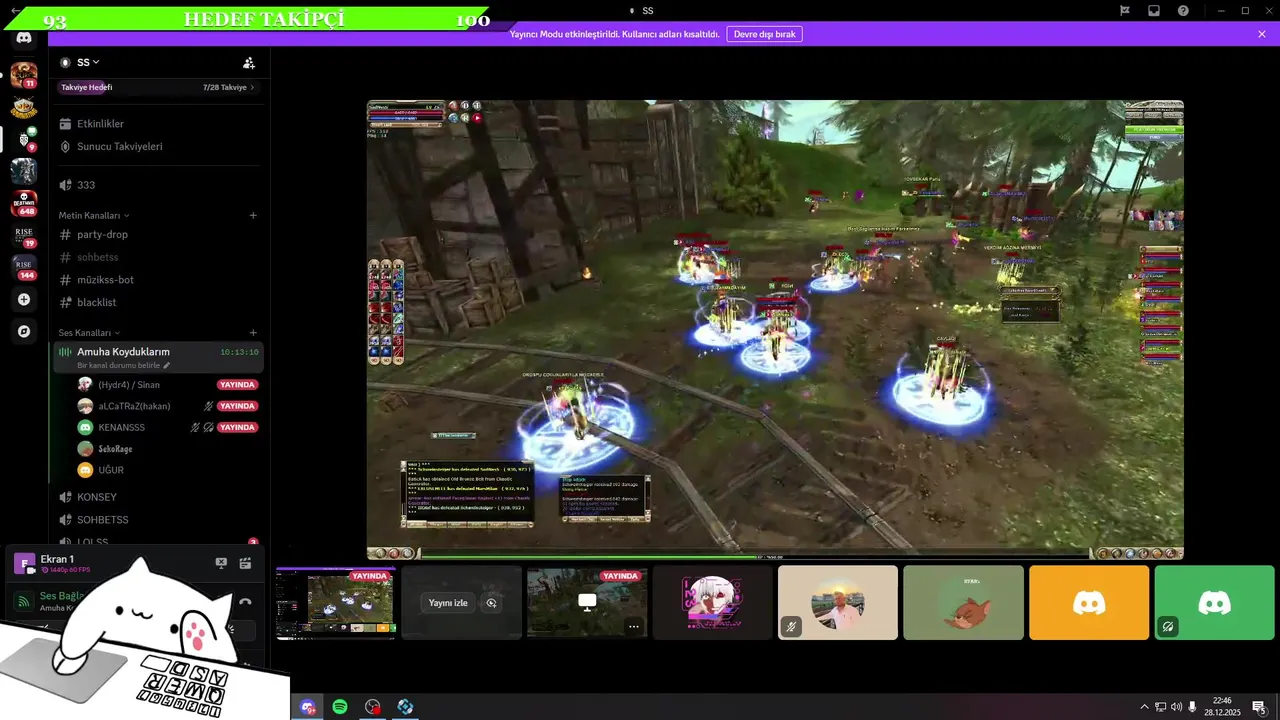Open RISE server with 144 badge
The width and height of the screenshot is (1280, 720).
[24, 267]
